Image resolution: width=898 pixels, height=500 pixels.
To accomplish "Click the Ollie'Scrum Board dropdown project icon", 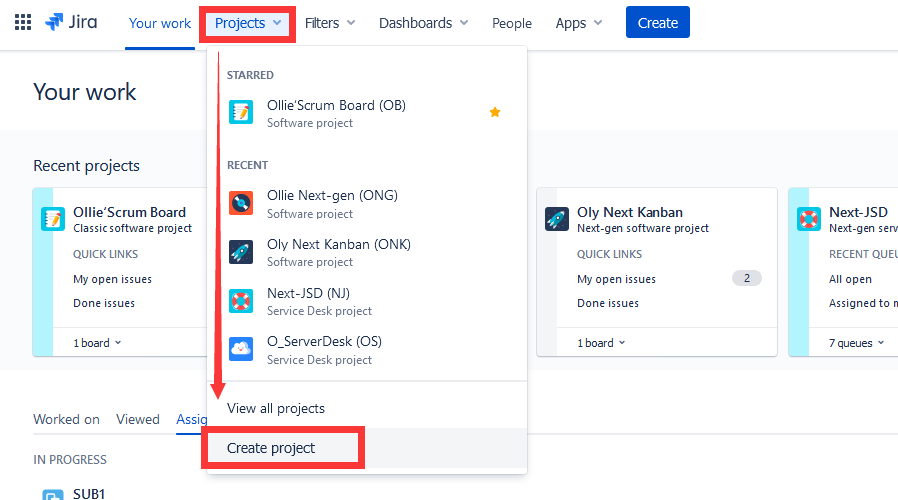I will (241, 112).
